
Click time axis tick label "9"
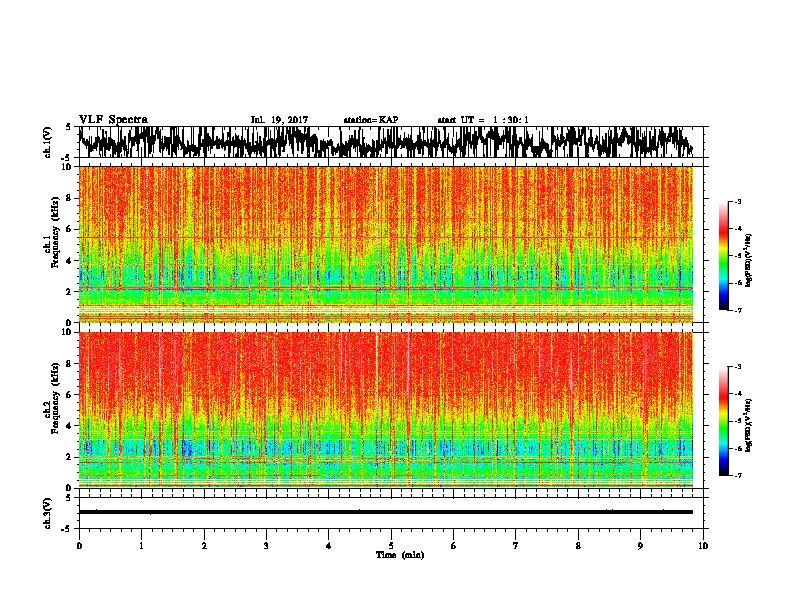point(640,546)
